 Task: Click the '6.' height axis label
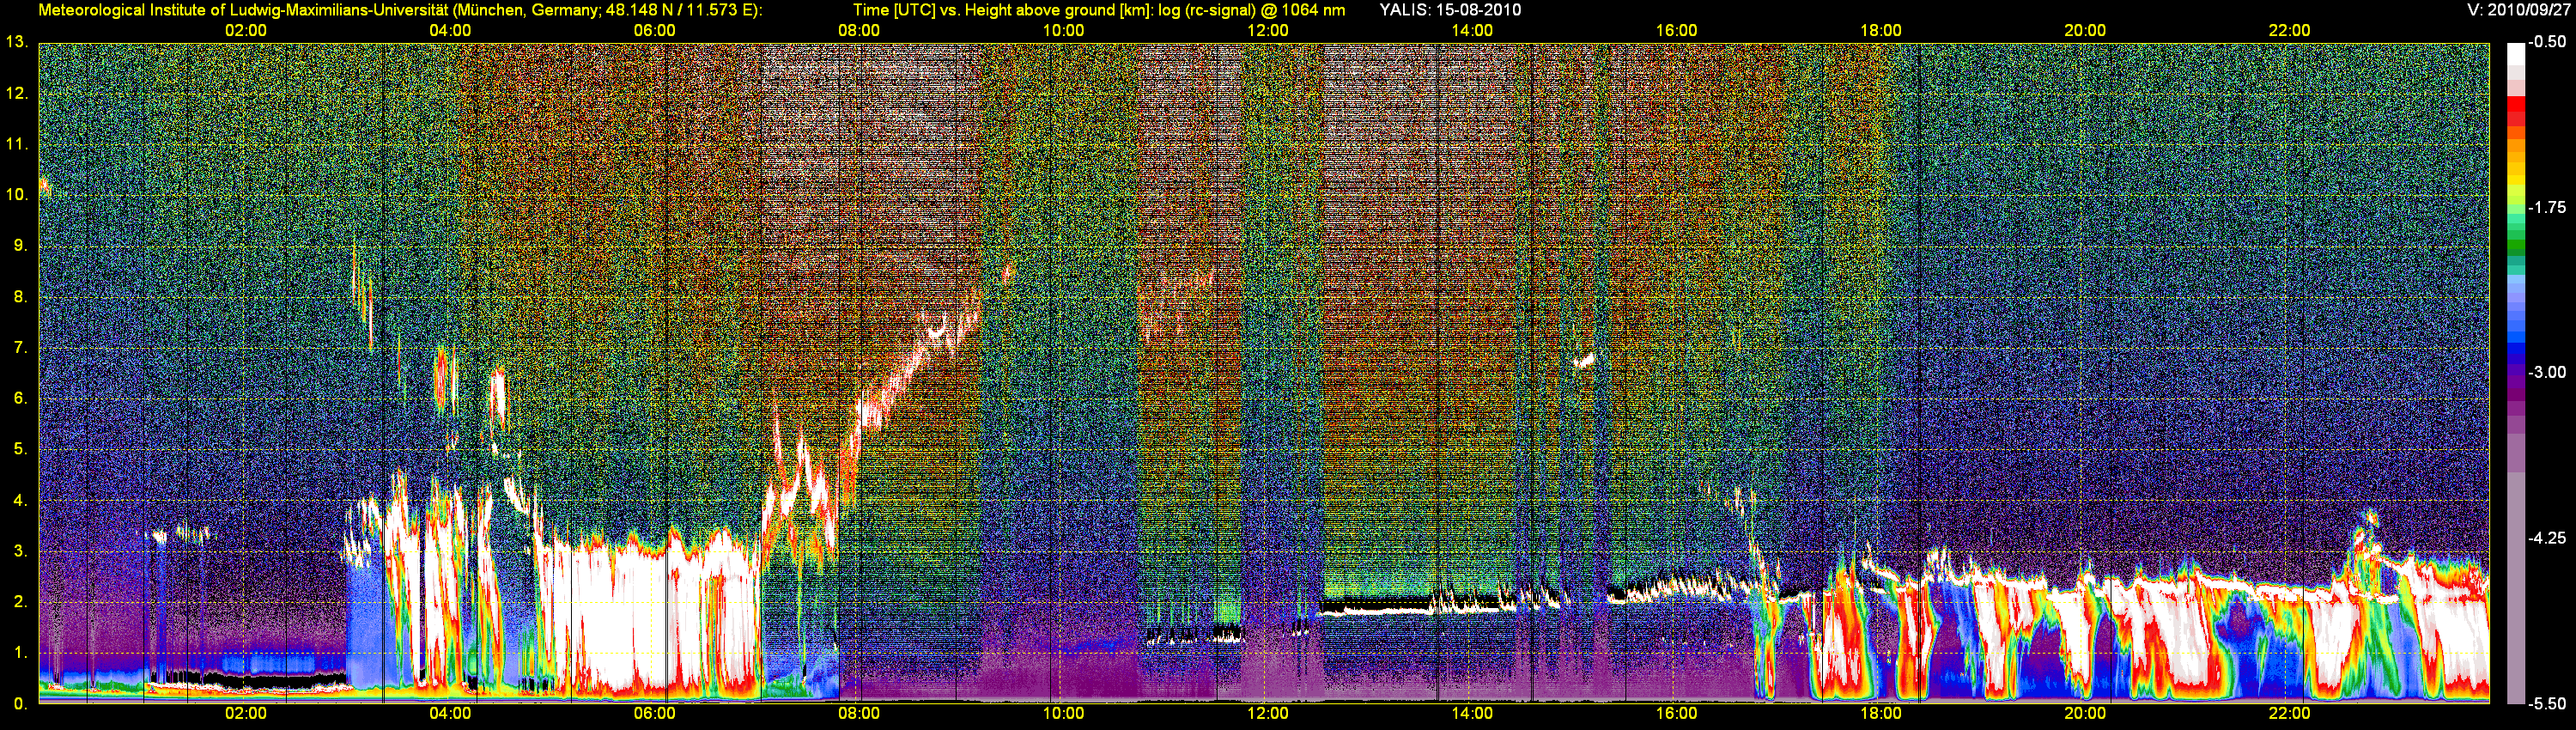click(19, 398)
